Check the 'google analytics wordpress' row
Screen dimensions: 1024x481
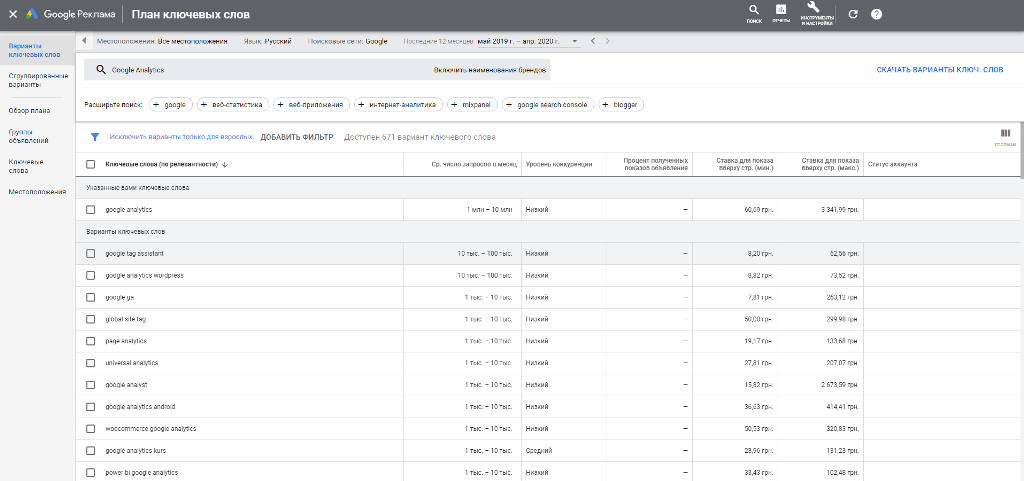pyautogui.click(x=91, y=275)
